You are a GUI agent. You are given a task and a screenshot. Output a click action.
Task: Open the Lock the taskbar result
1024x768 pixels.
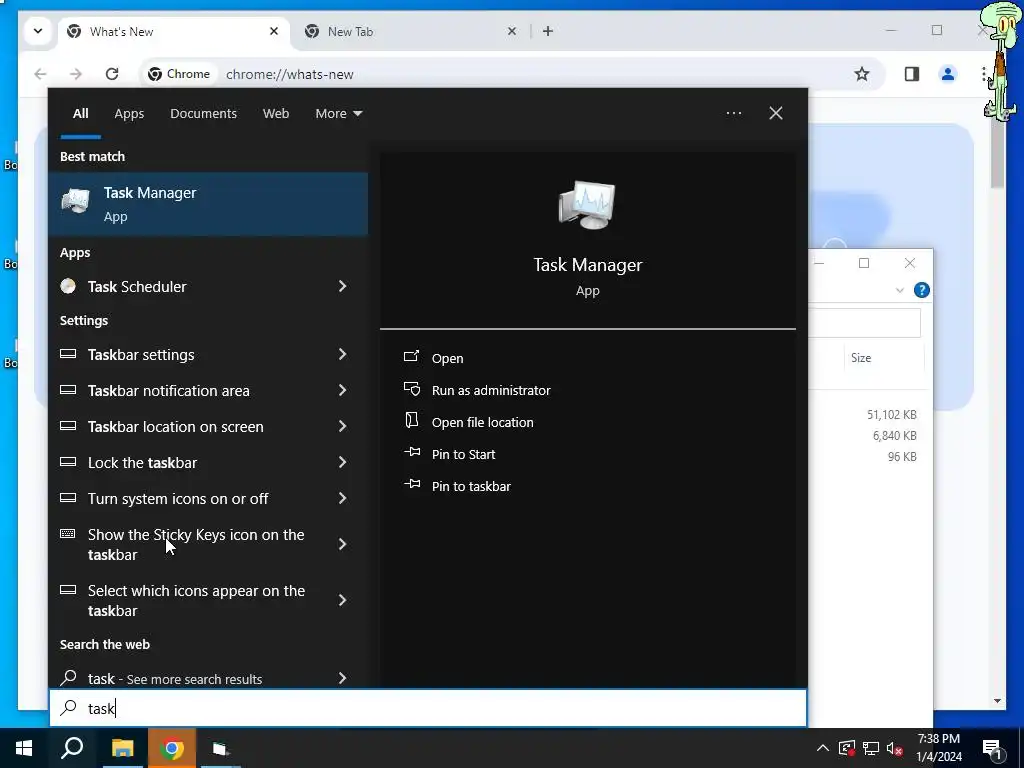[208, 462]
